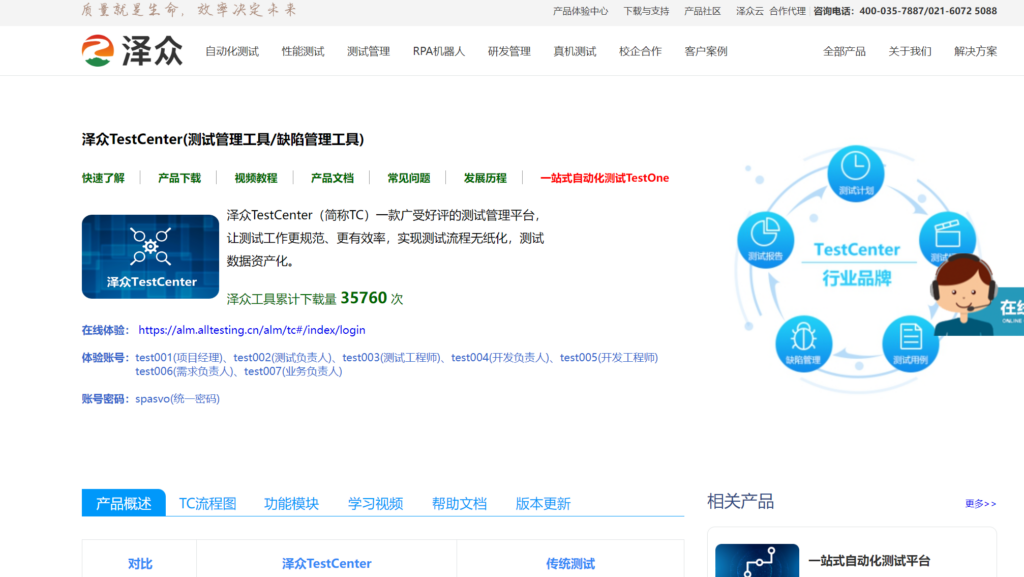Open the 真机测试 navigation menu

[x=575, y=51]
